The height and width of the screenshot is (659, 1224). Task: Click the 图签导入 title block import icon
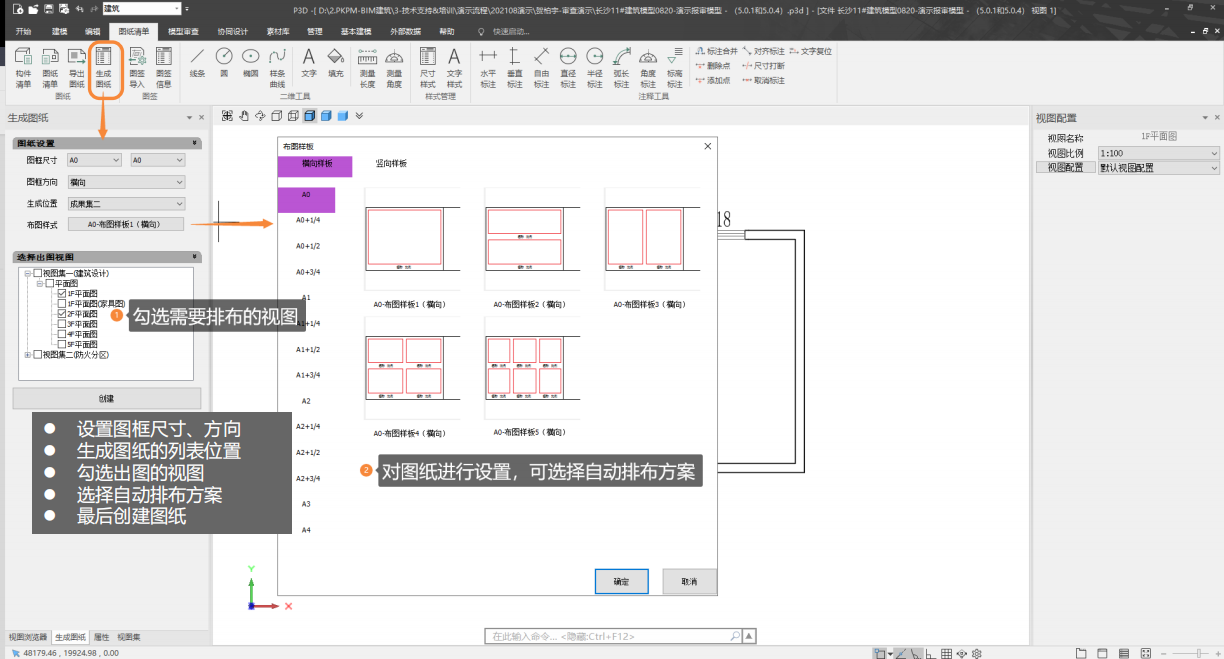pyautogui.click(x=137, y=67)
